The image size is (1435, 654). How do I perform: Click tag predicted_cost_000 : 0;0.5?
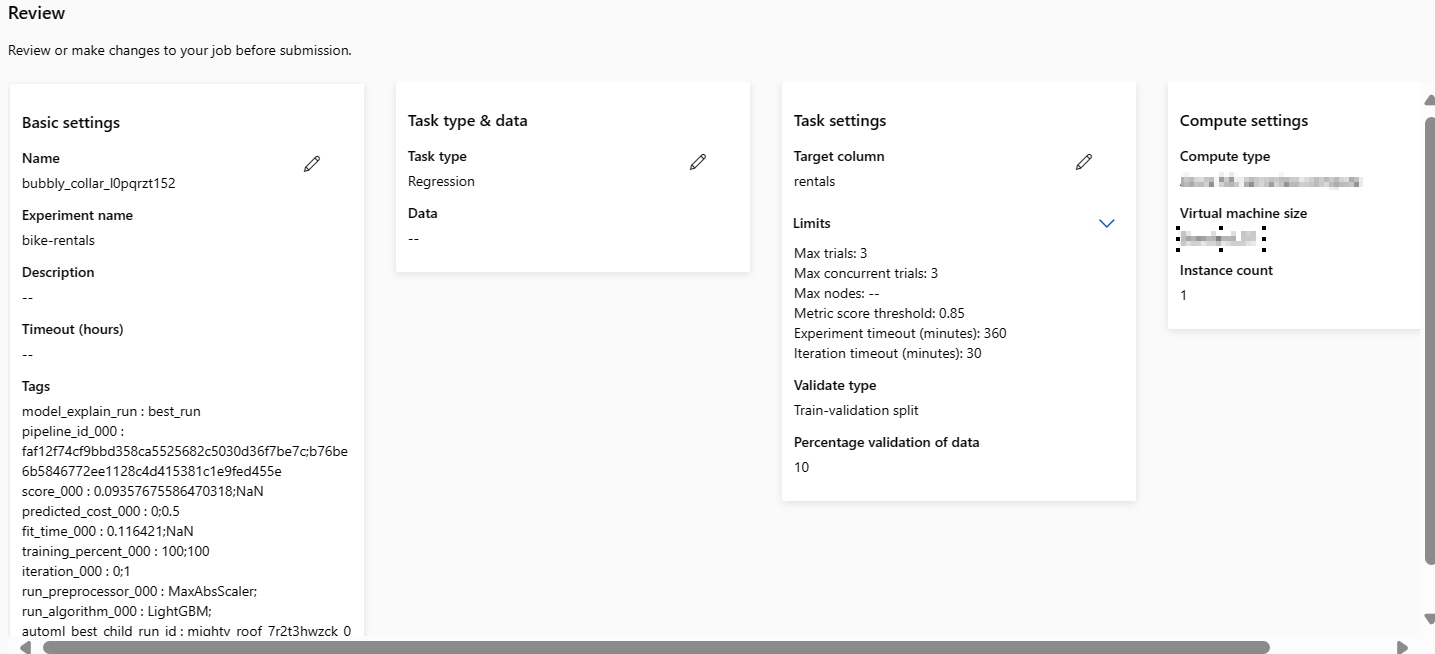pyautogui.click(x=101, y=511)
